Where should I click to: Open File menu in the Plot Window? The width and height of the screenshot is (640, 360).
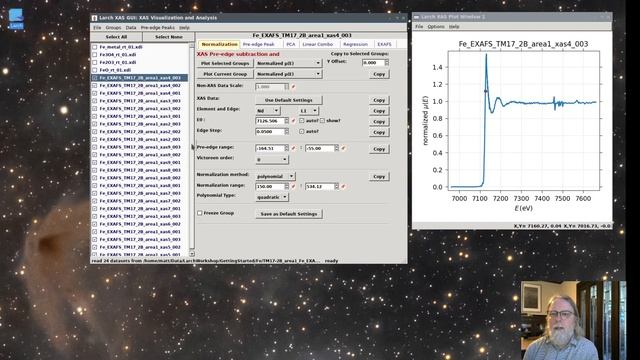(419, 27)
